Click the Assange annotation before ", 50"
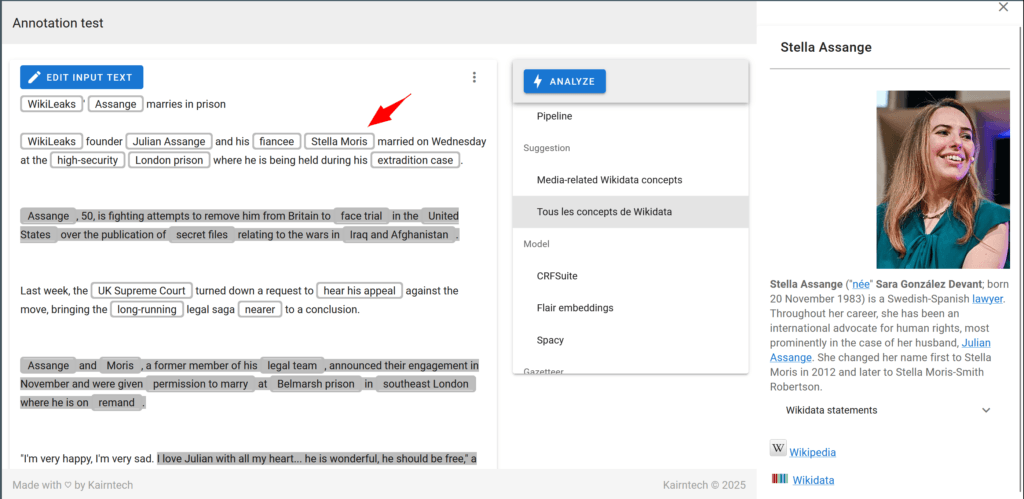The image size is (1024, 499). (48, 216)
